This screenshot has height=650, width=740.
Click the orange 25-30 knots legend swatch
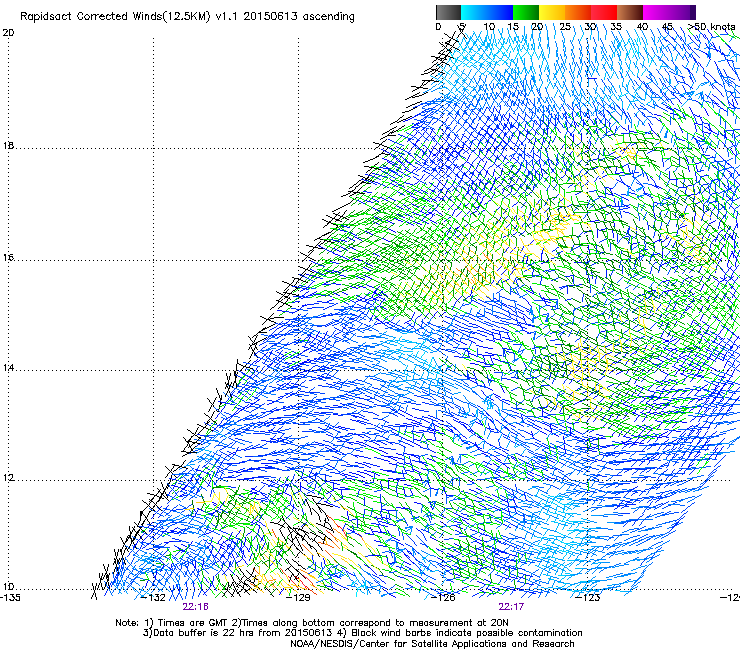[578, 12]
